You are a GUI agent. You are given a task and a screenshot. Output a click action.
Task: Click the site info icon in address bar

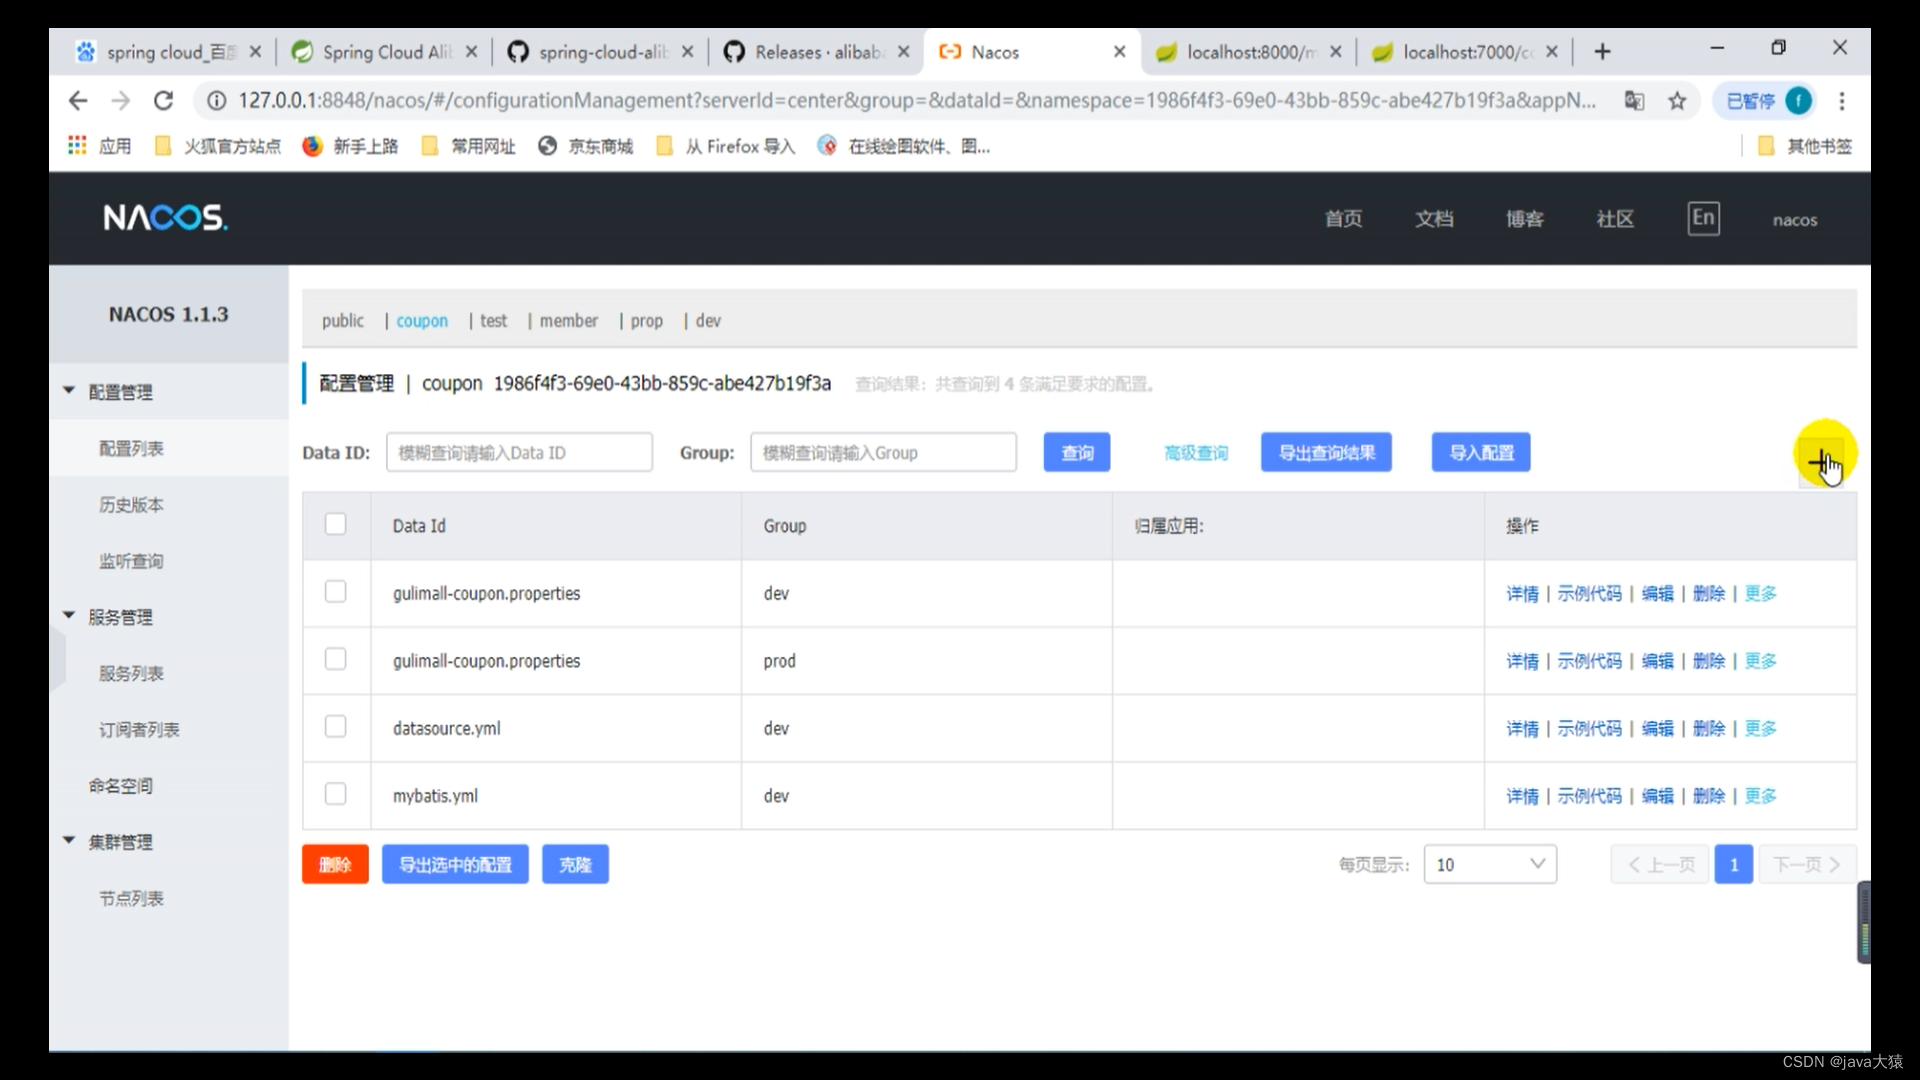216,100
